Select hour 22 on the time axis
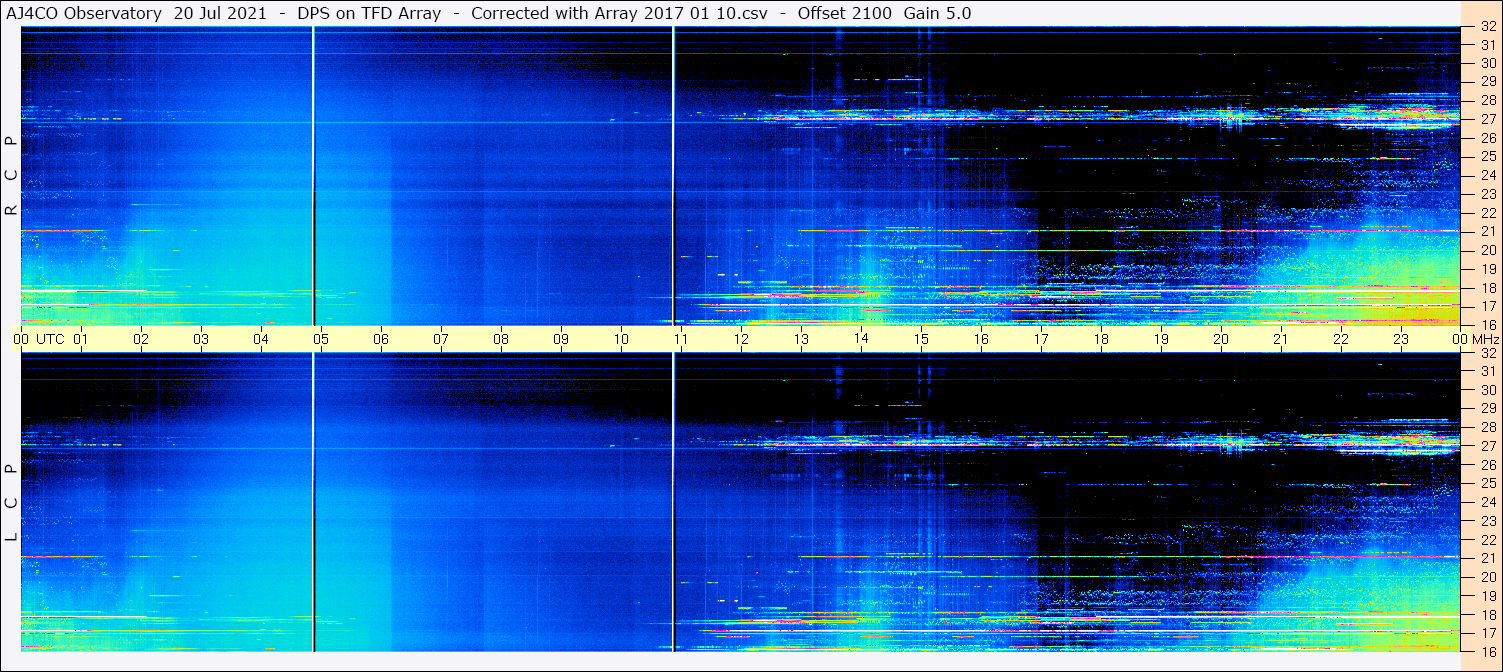 (1341, 339)
